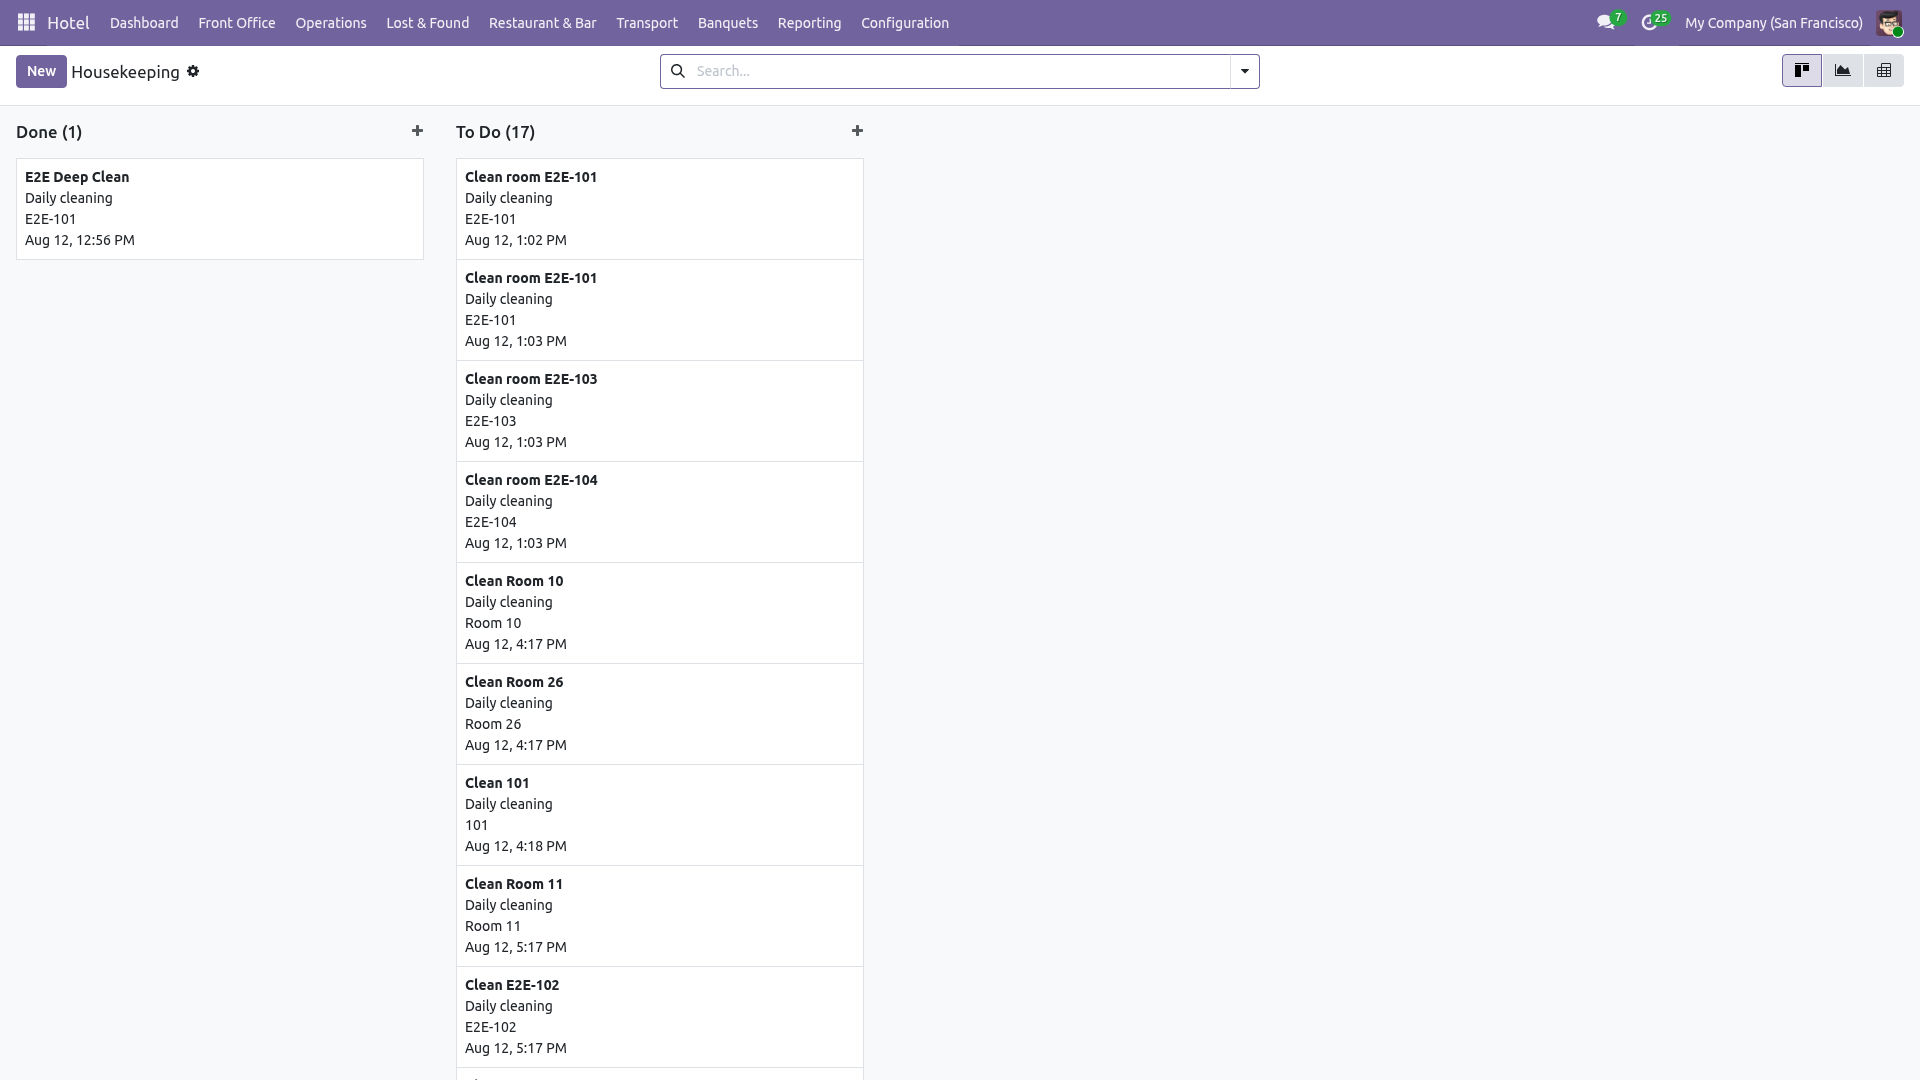The height and width of the screenshot is (1080, 1920).
Task: Click the Housekeeping breadcrumb title
Action: click(x=125, y=72)
